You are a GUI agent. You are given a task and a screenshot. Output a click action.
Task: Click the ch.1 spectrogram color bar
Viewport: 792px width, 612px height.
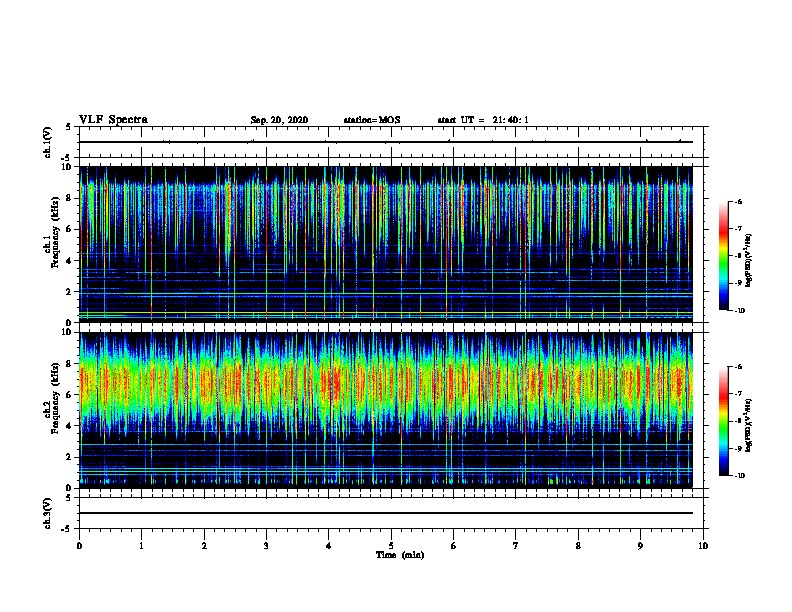pyautogui.click(x=723, y=256)
